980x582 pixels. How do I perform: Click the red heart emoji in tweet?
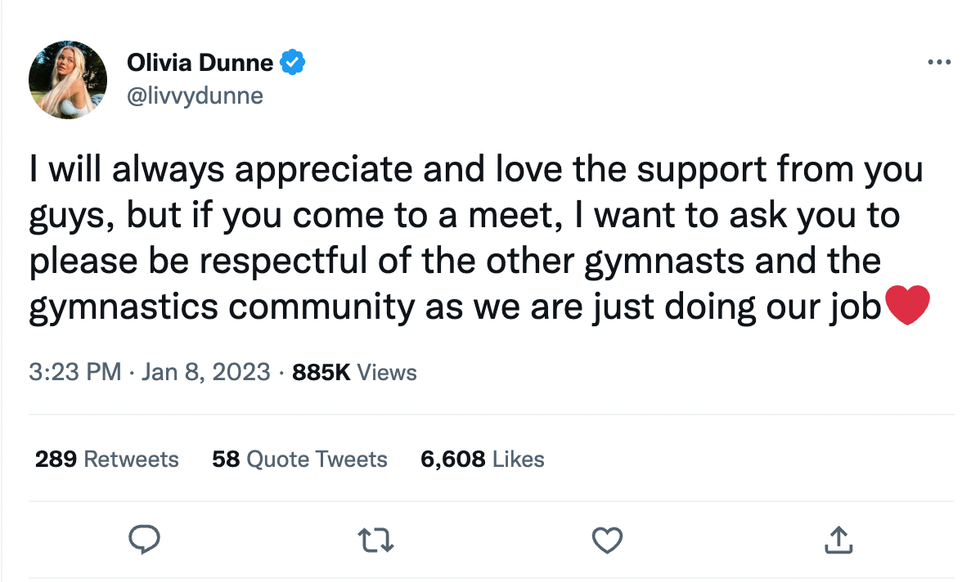click(908, 306)
